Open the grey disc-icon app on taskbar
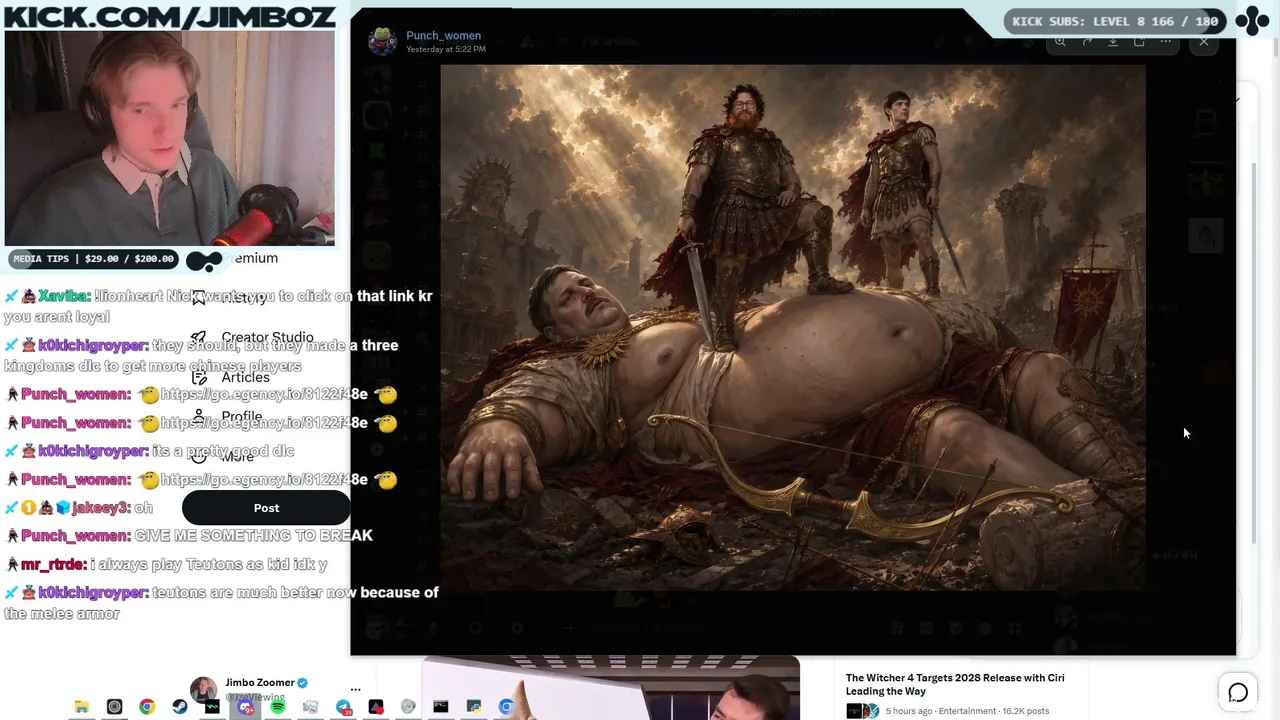This screenshot has height=720, width=1280. [408, 707]
